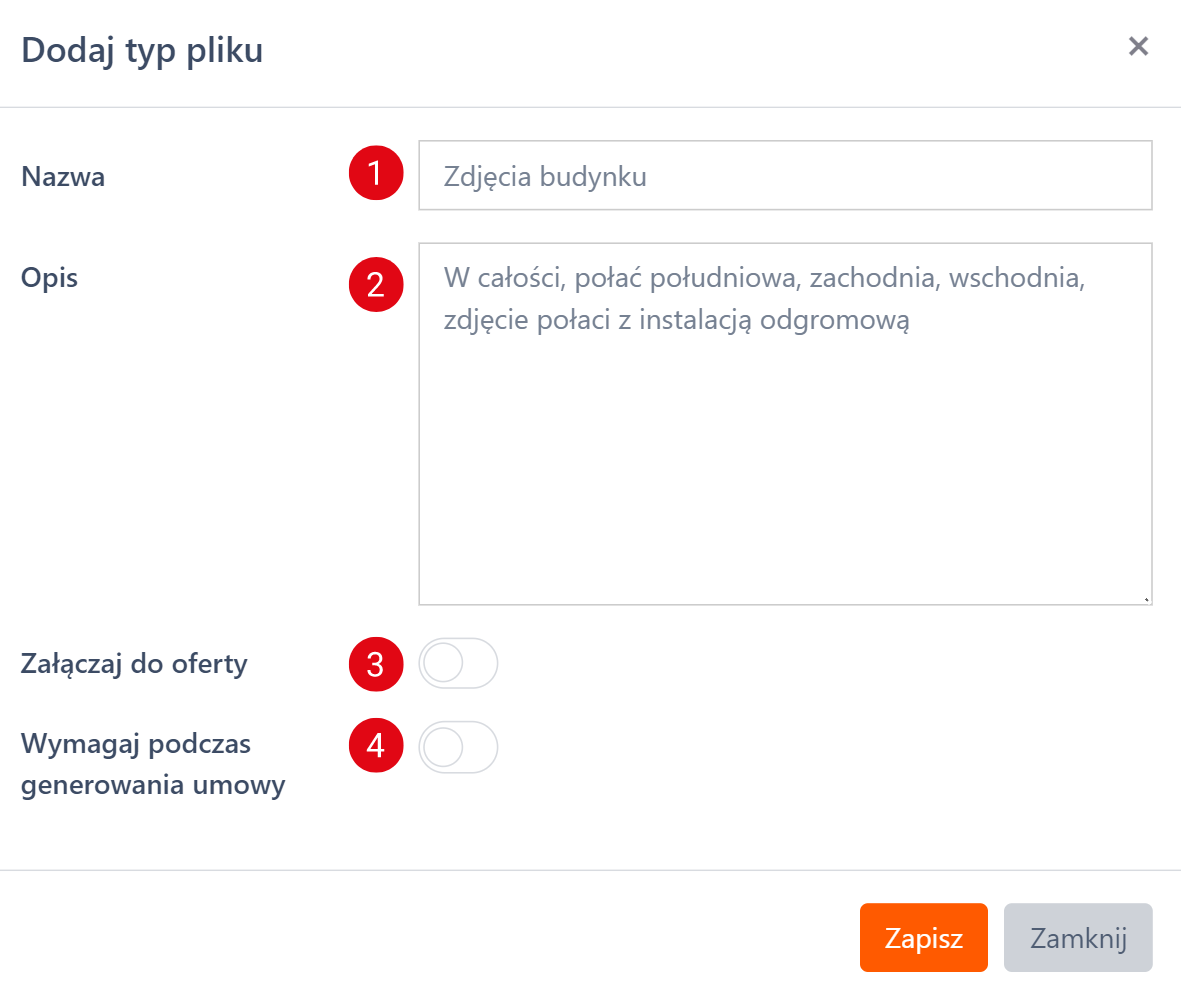Grab the Opis textarea resize handle
Viewport: 1181px width, 987px height.
(1146, 599)
